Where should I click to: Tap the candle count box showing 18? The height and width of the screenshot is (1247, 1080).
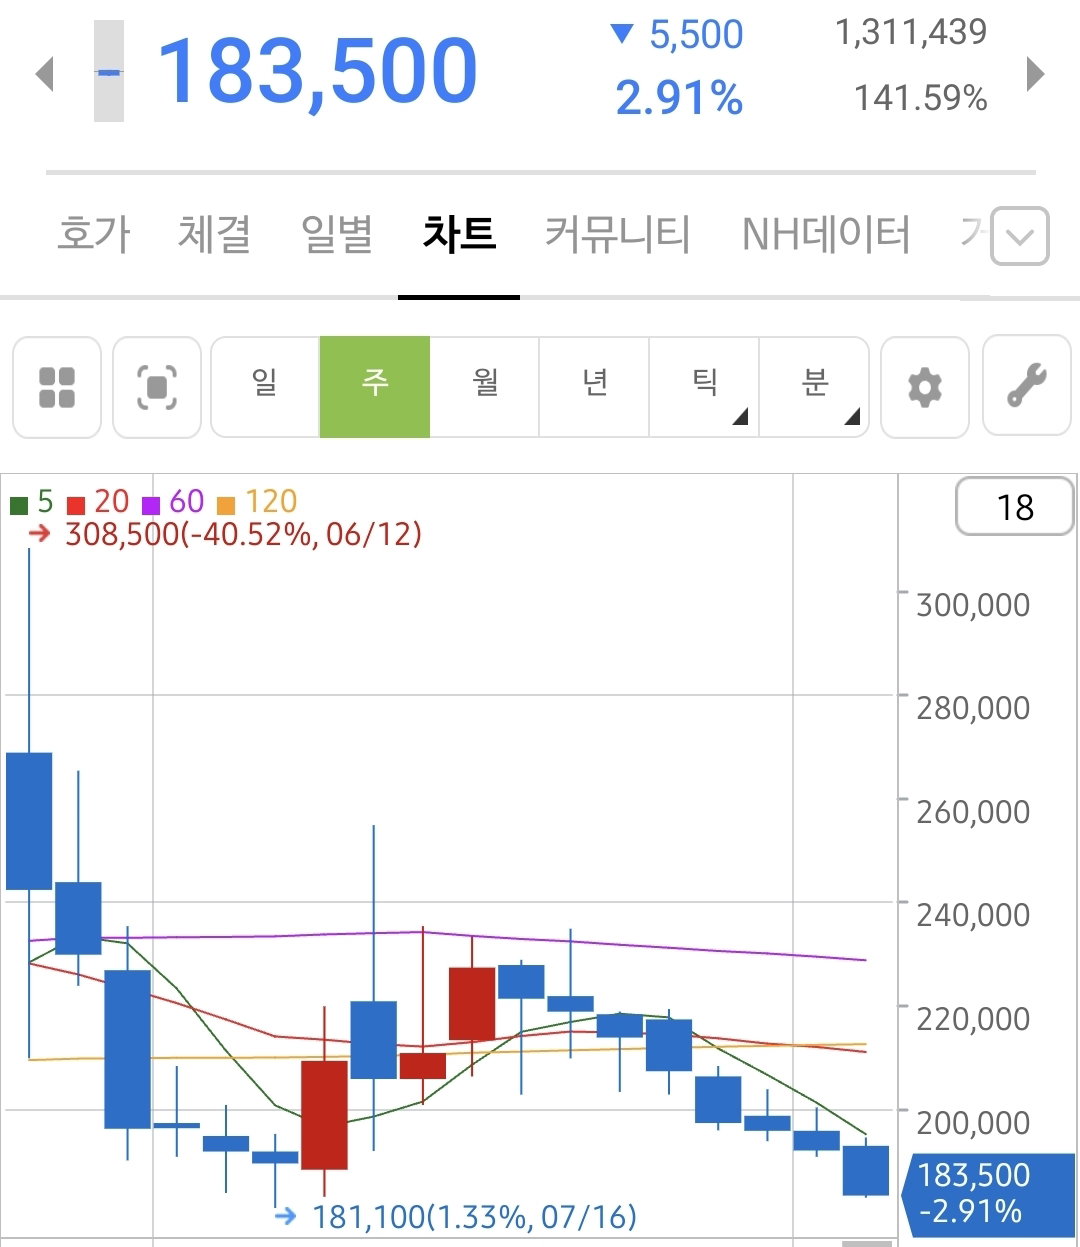click(1015, 507)
